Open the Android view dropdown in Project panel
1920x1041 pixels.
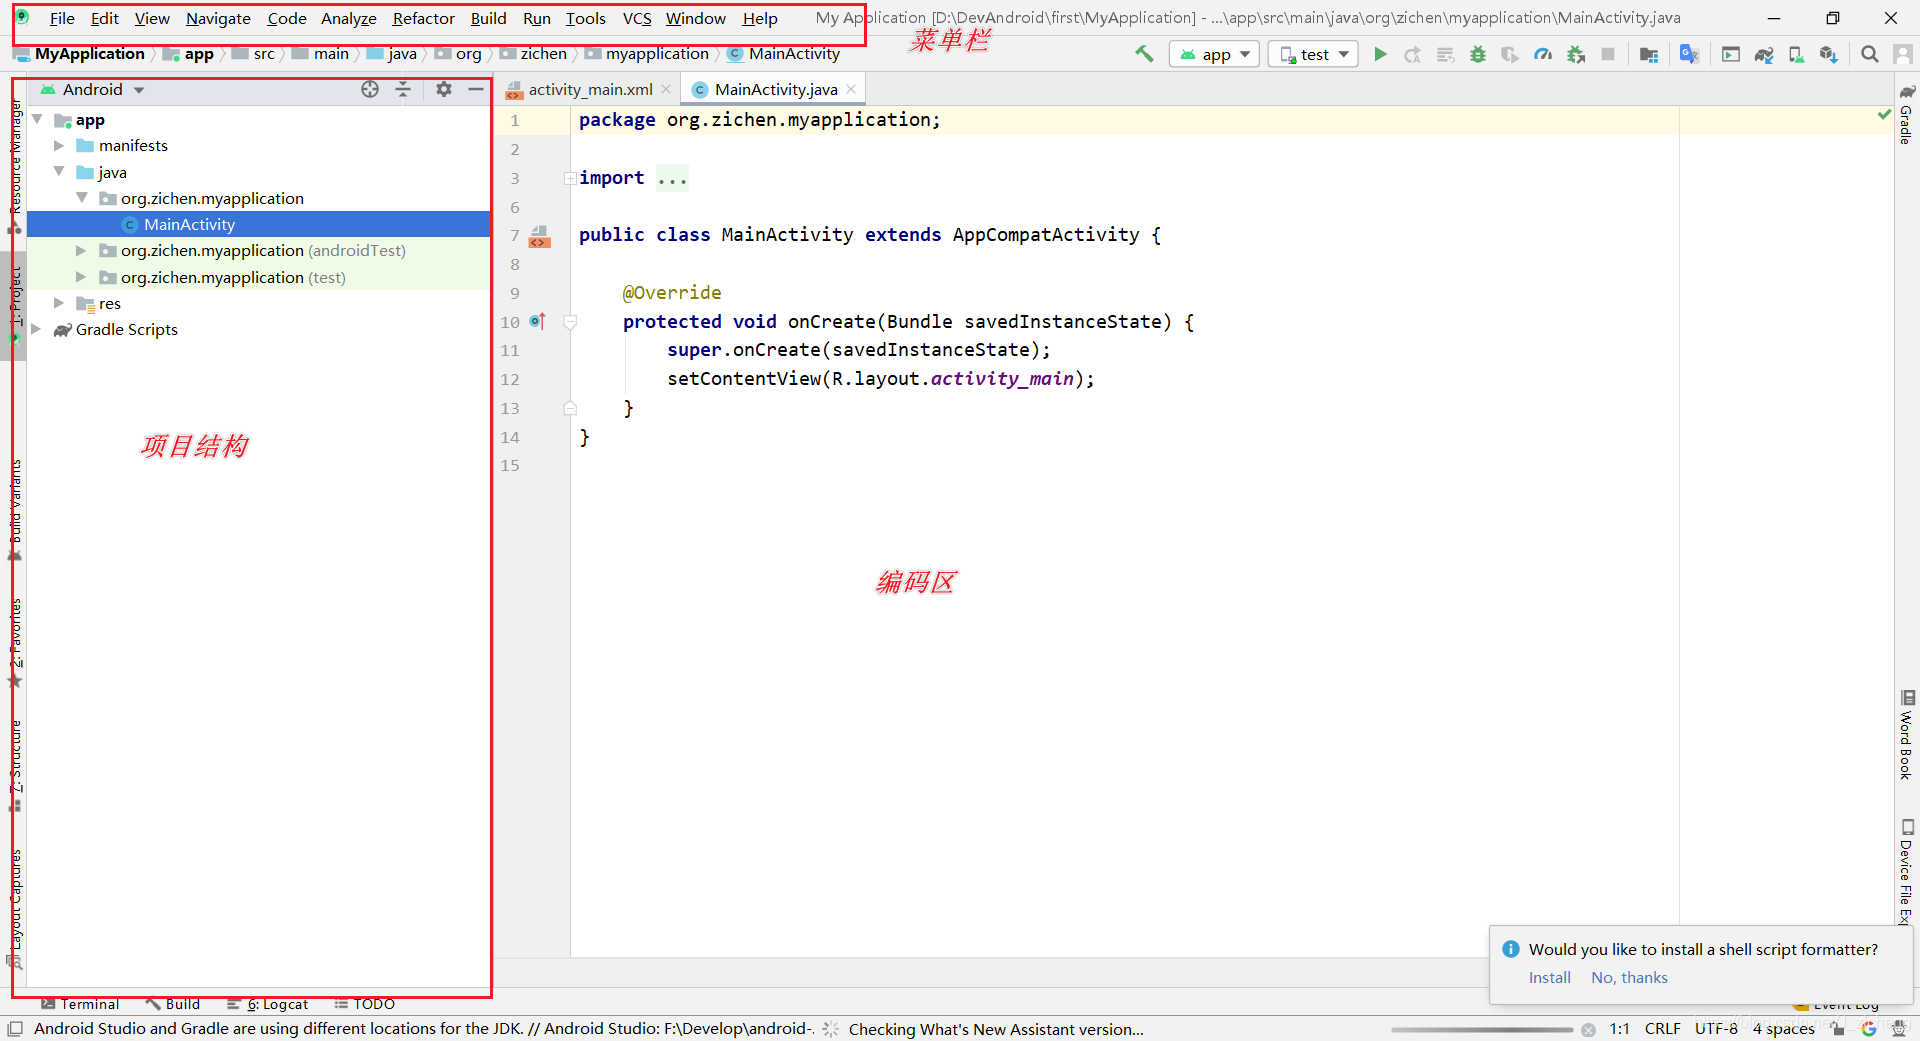pos(93,89)
